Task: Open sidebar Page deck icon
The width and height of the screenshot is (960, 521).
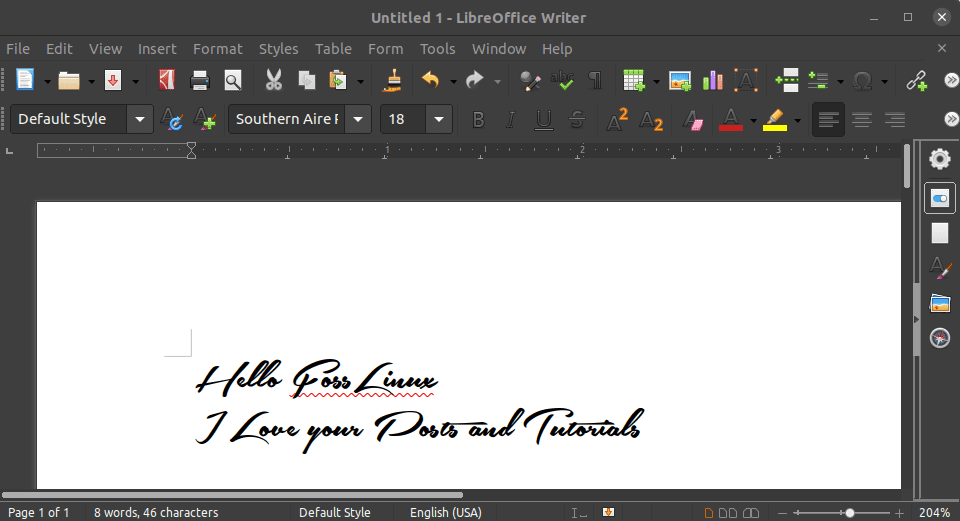Action: tap(940, 233)
